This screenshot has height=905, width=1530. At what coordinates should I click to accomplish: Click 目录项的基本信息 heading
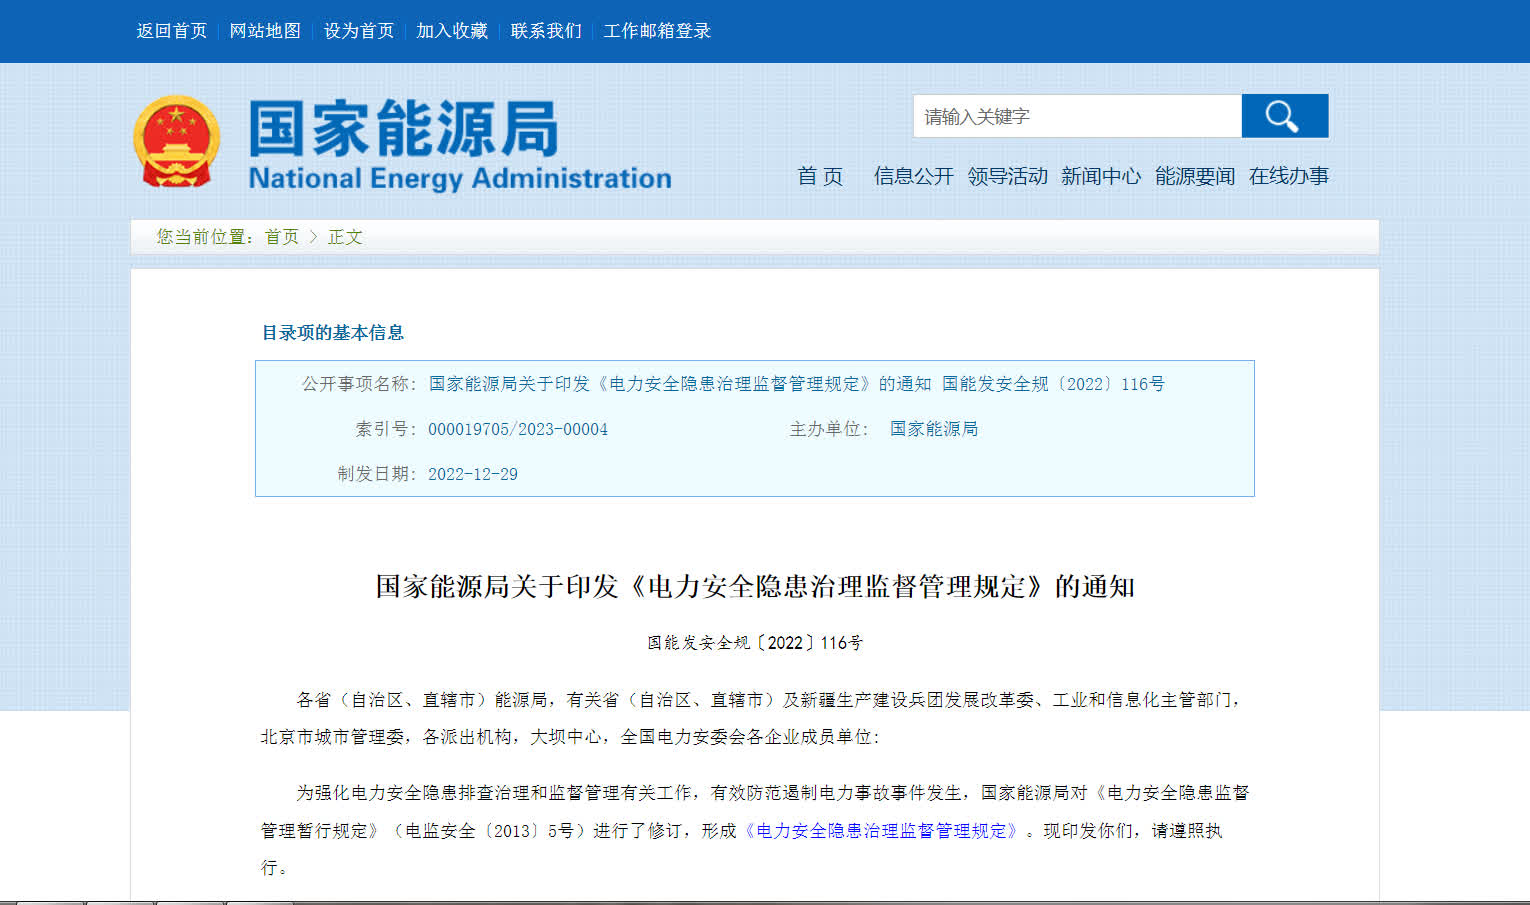(x=333, y=333)
